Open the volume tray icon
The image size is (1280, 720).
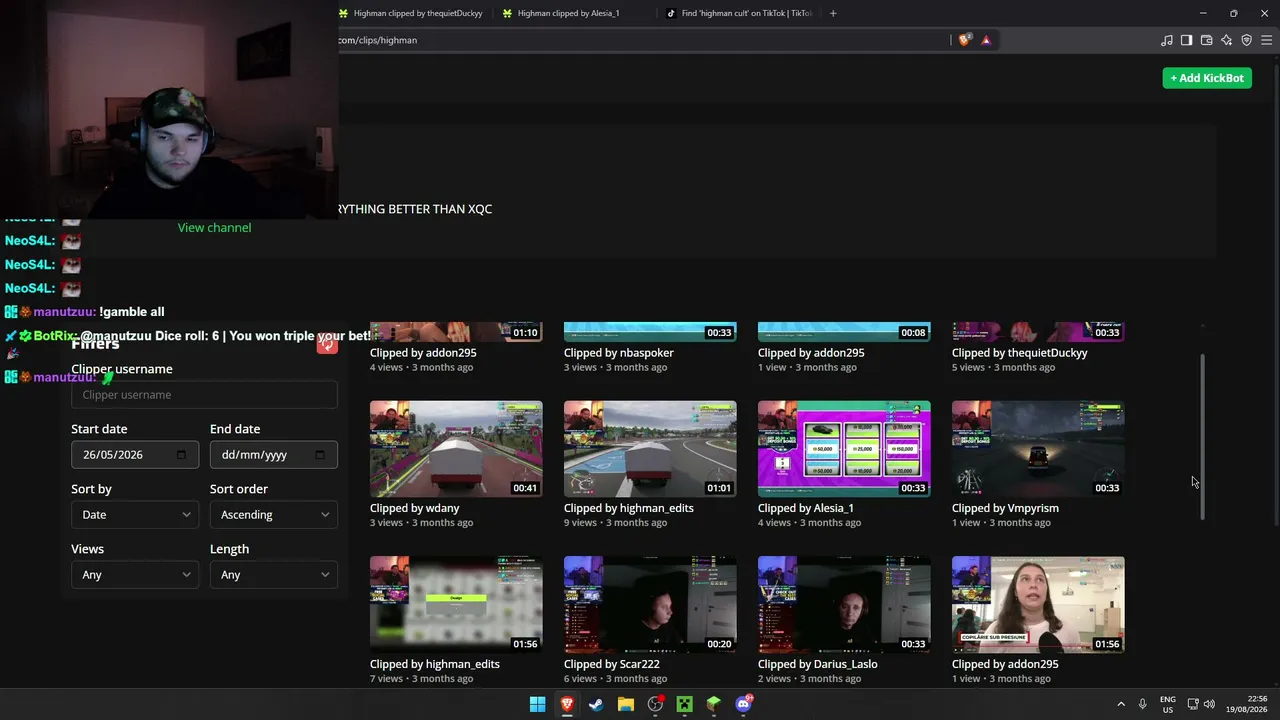(x=1209, y=704)
